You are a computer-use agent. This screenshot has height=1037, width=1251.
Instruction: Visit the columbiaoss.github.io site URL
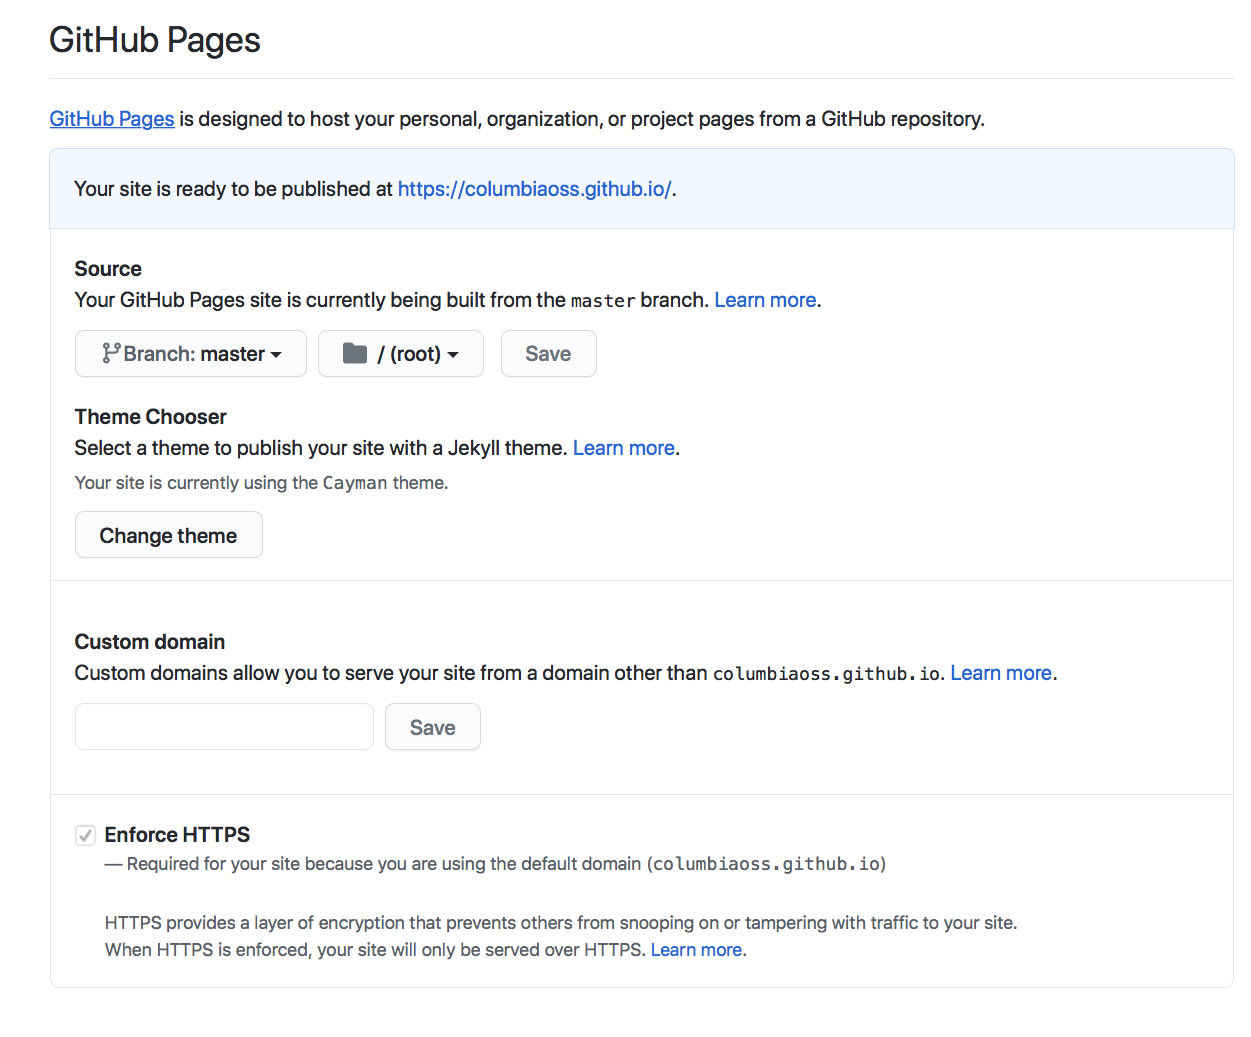pos(535,189)
